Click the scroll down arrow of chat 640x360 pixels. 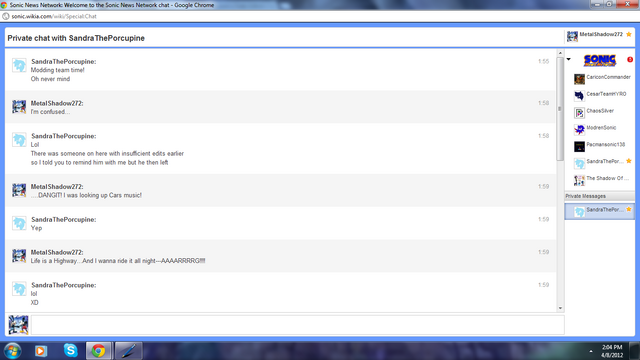(560, 308)
